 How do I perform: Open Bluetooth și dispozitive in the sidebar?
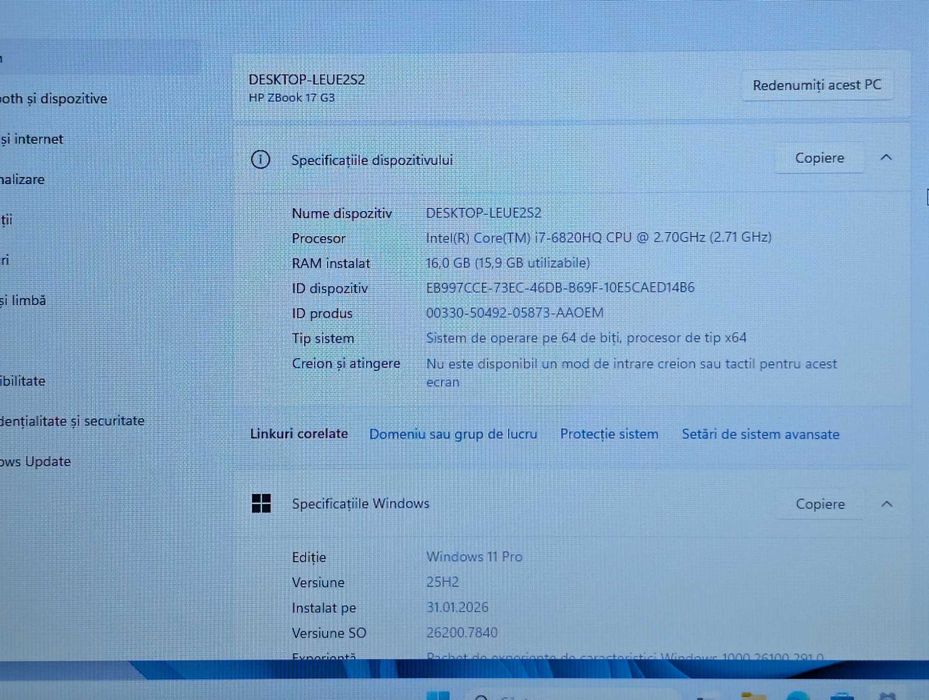(54, 98)
